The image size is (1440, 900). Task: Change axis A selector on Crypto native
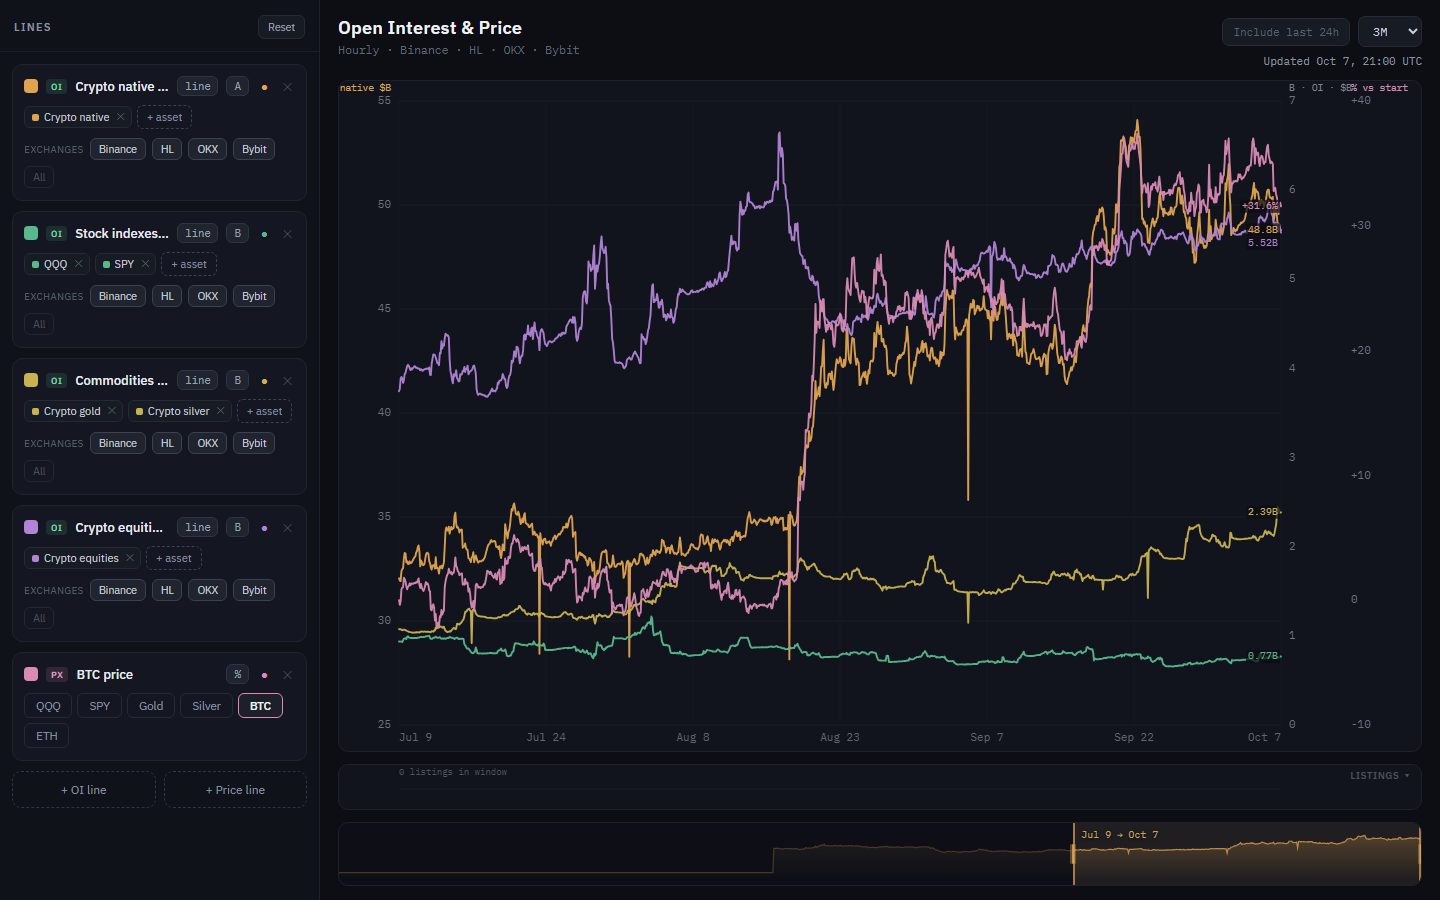[x=237, y=87]
